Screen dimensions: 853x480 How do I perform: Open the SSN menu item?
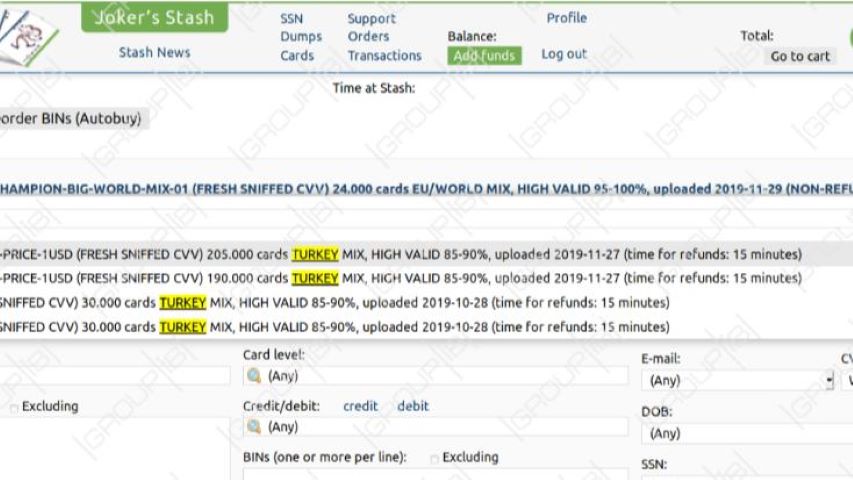coord(292,19)
